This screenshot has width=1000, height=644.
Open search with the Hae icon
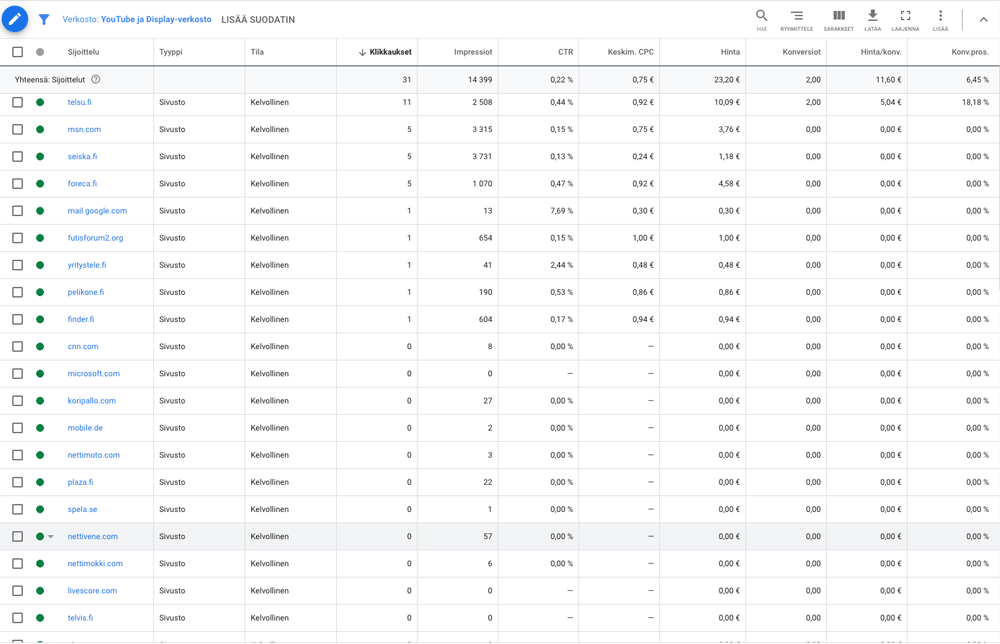[762, 19]
